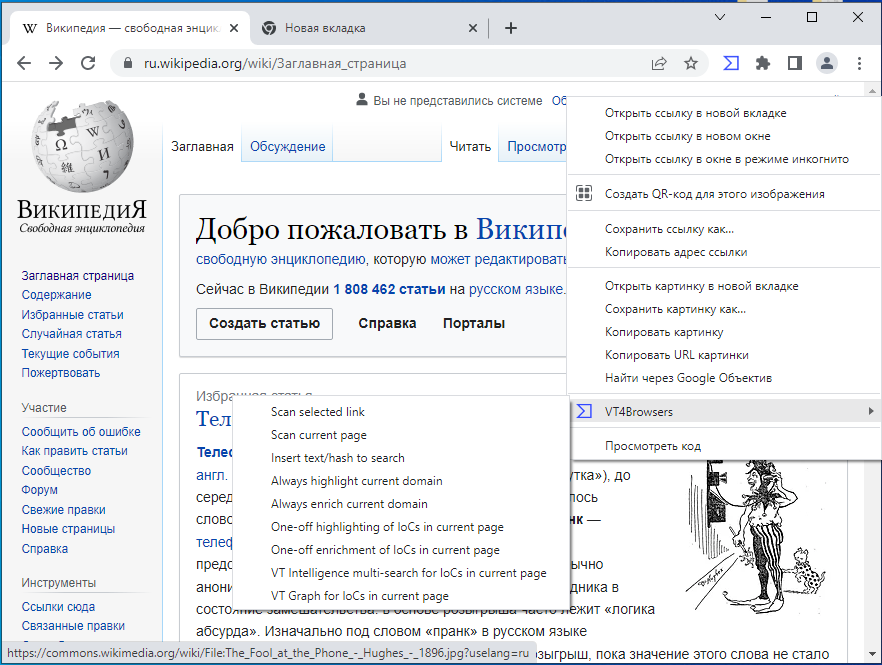
Task: Choose Открыть ссылку в новом окне
Action: click(x=723, y=136)
